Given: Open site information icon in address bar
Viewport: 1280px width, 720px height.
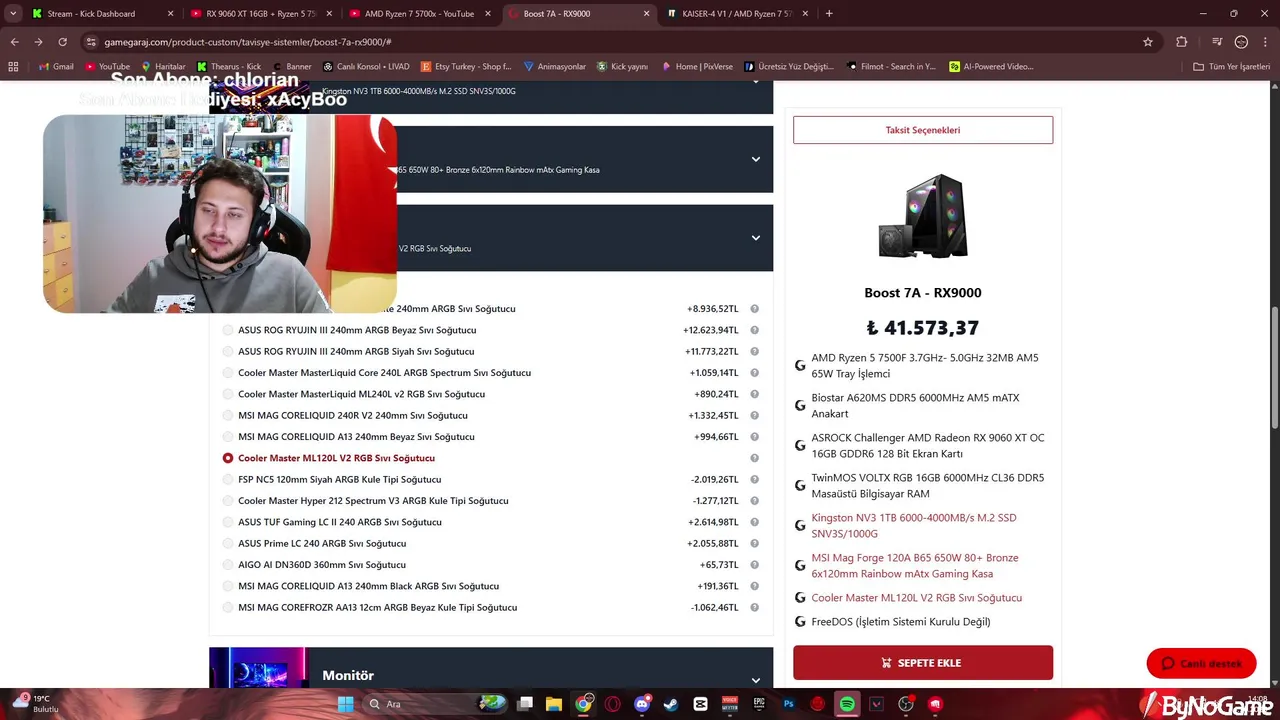Looking at the screenshot, I should click(91, 42).
